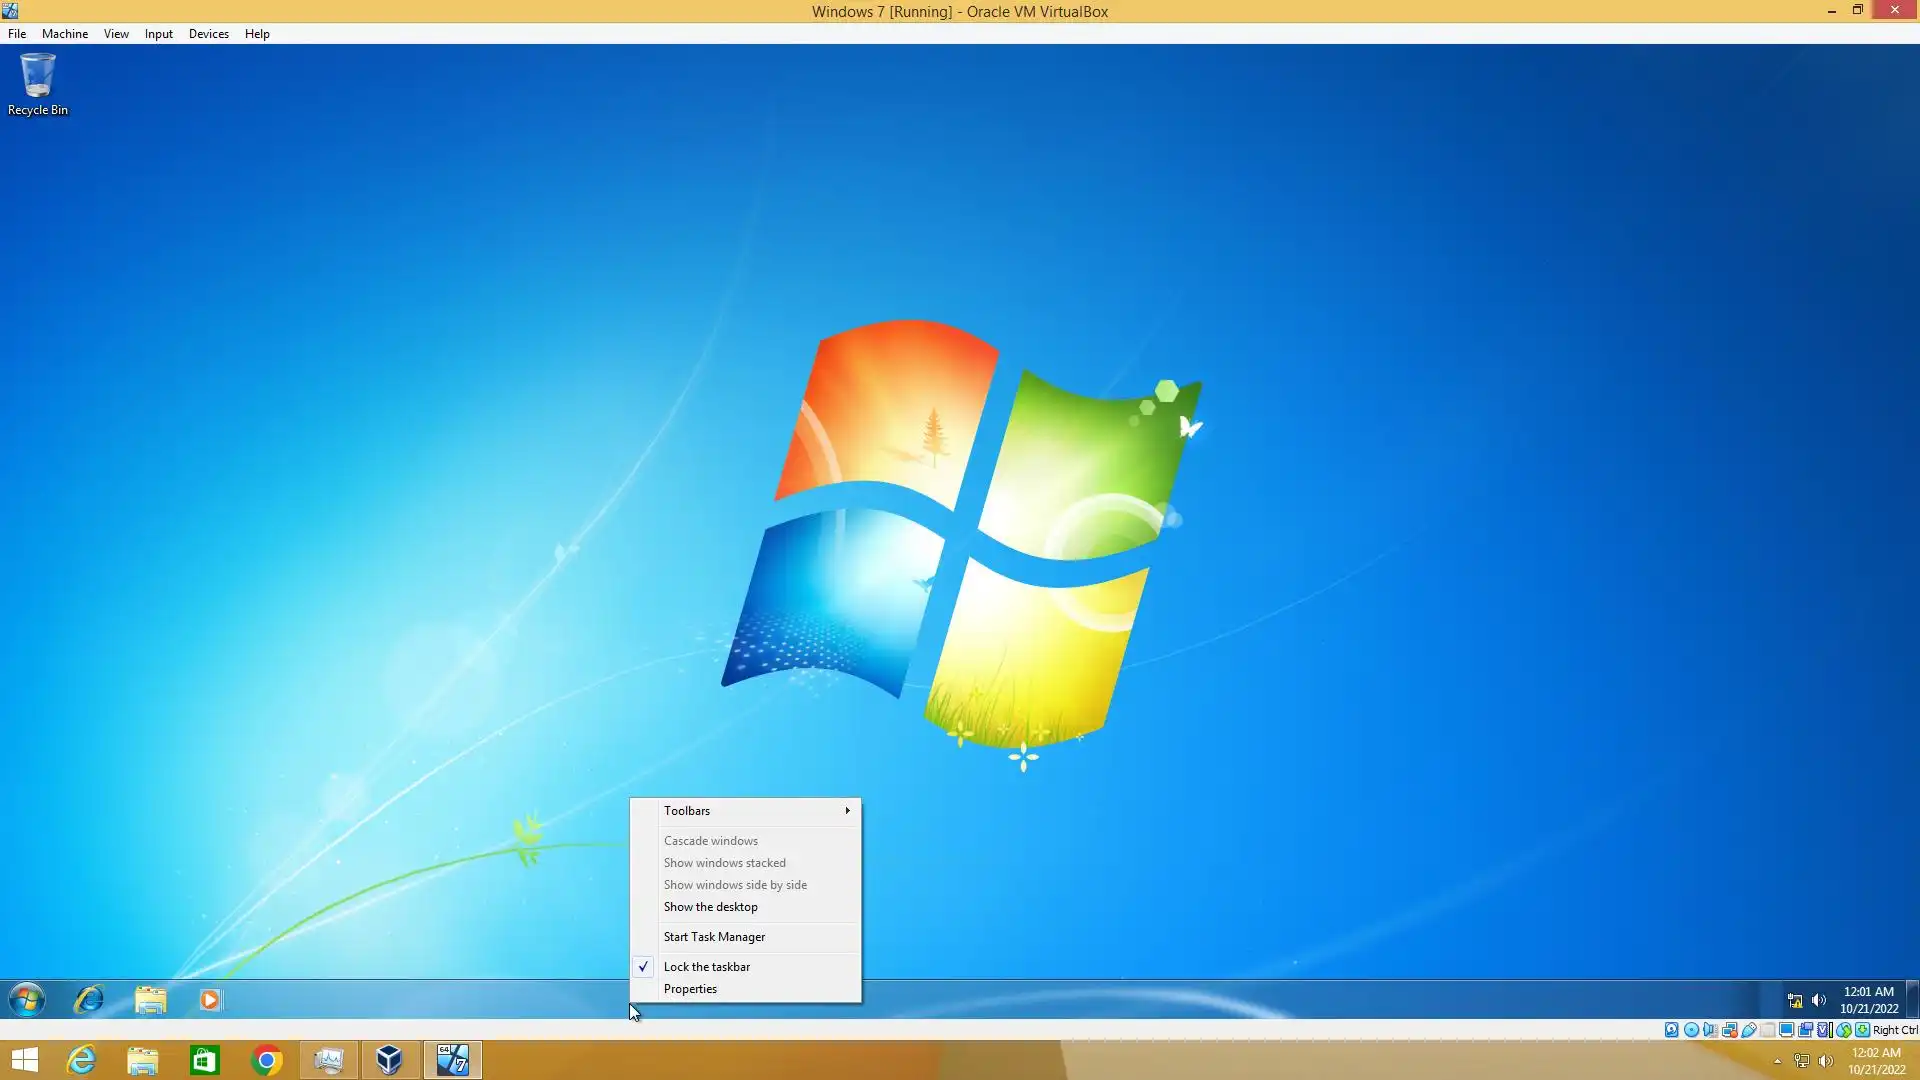Click the display settings status icon
Viewport: 1920px width, 1080px height.
(1786, 1030)
